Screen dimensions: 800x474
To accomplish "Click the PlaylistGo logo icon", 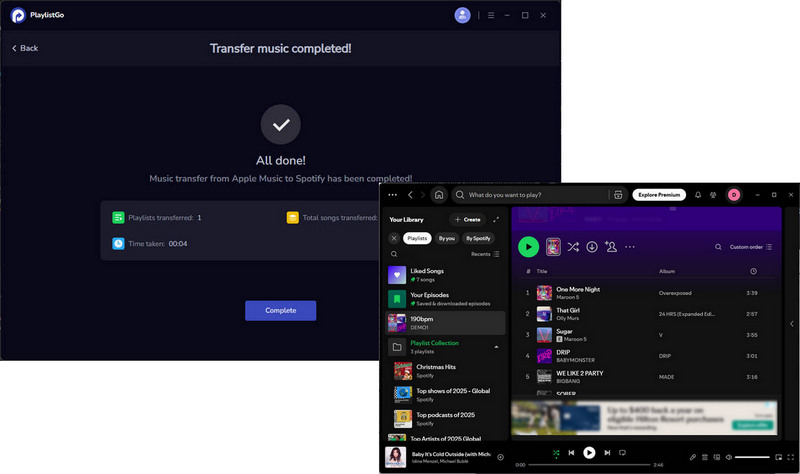I will [x=18, y=15].
